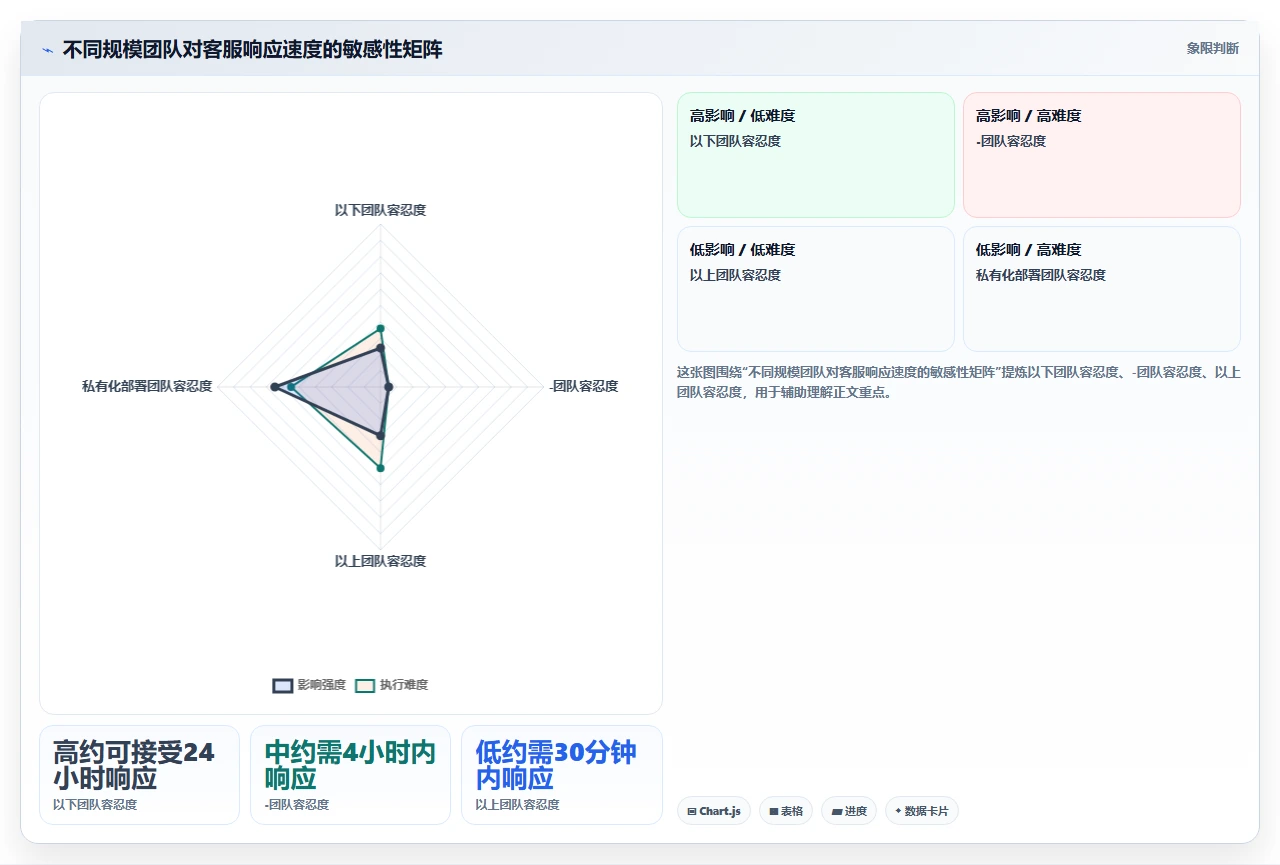Screen dimensions: 1280x865
Task: Click the 高约可接受24小时响应 stat card
Action: 139,775
